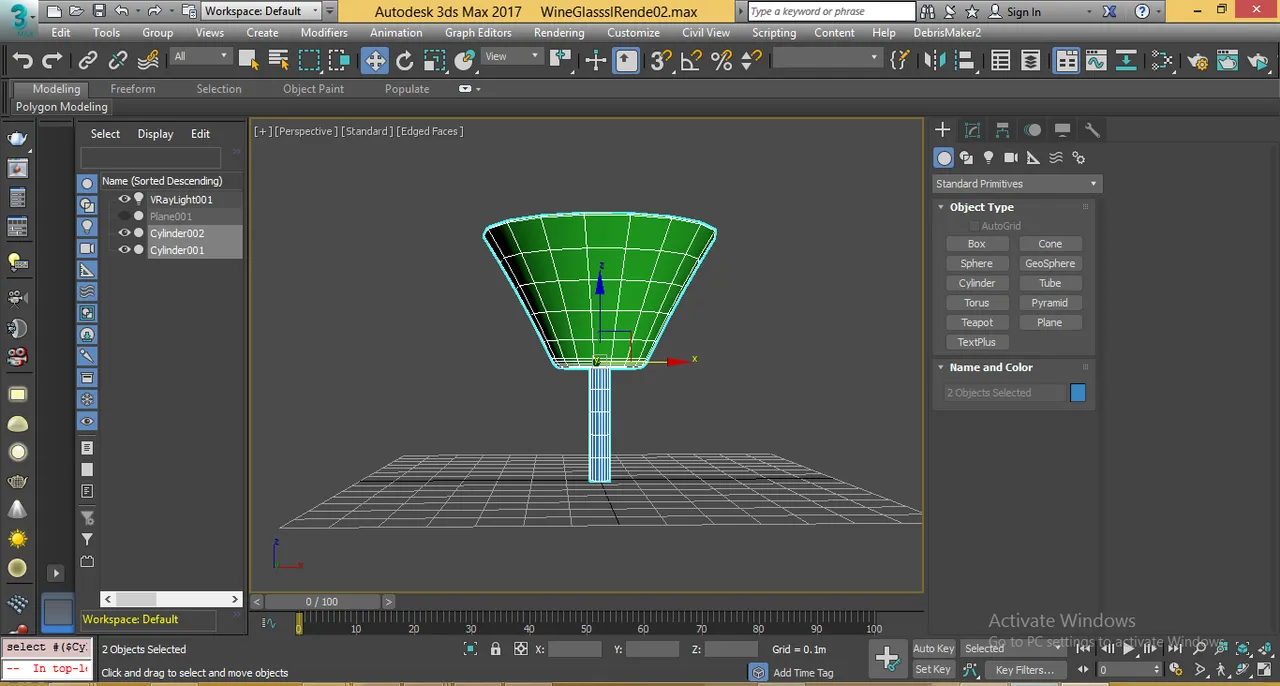This screenshot has width=1280, height=686.
Task: Open the Display command panel tab
Action: [x=1062, y=130]
